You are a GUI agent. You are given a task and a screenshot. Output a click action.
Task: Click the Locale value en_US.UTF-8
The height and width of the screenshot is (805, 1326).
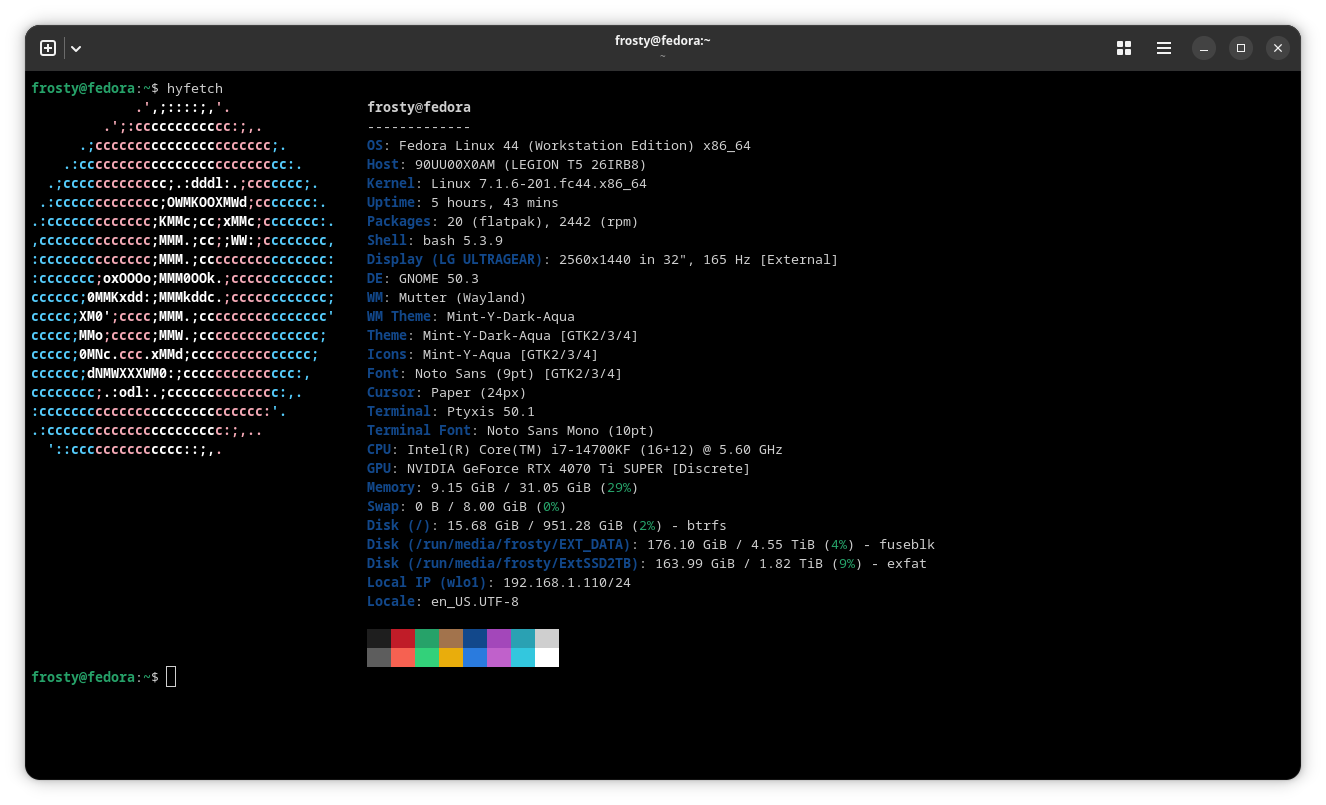(475, 601)
